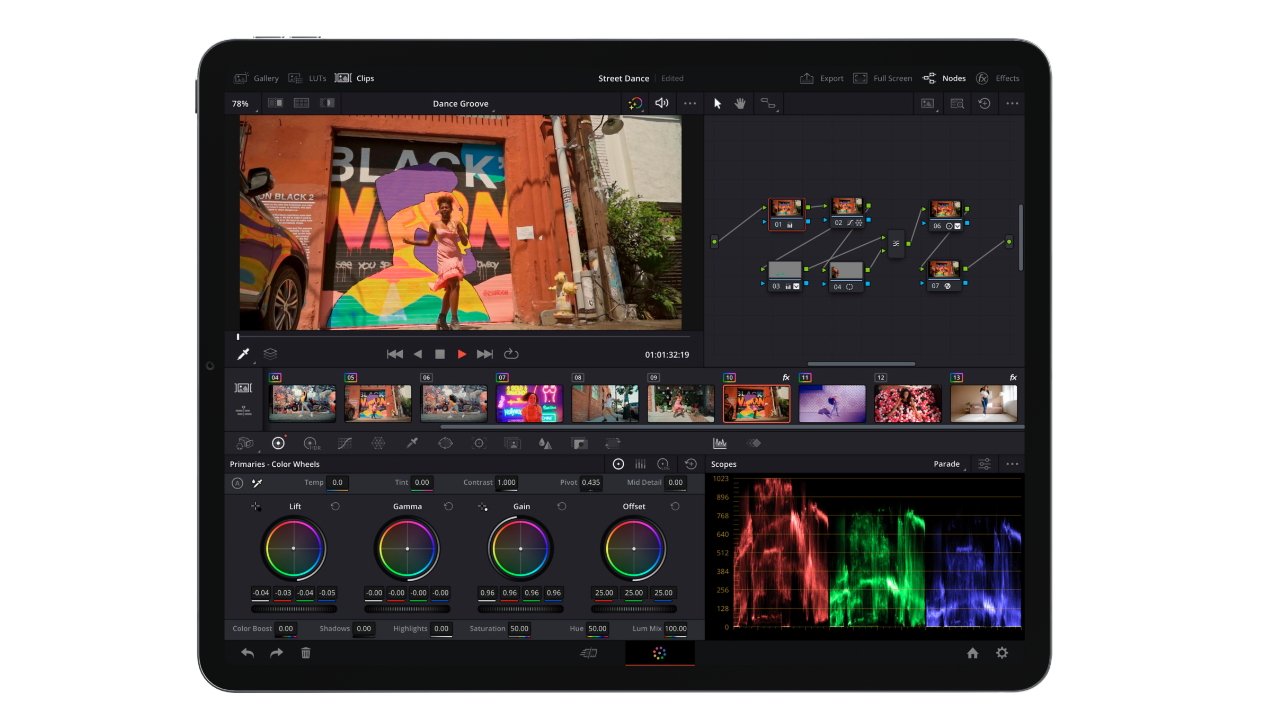This screenshot has height=720, width=1280.
Task: Open the viewer zoom 78% dropdown
Action: click(241, 104)
